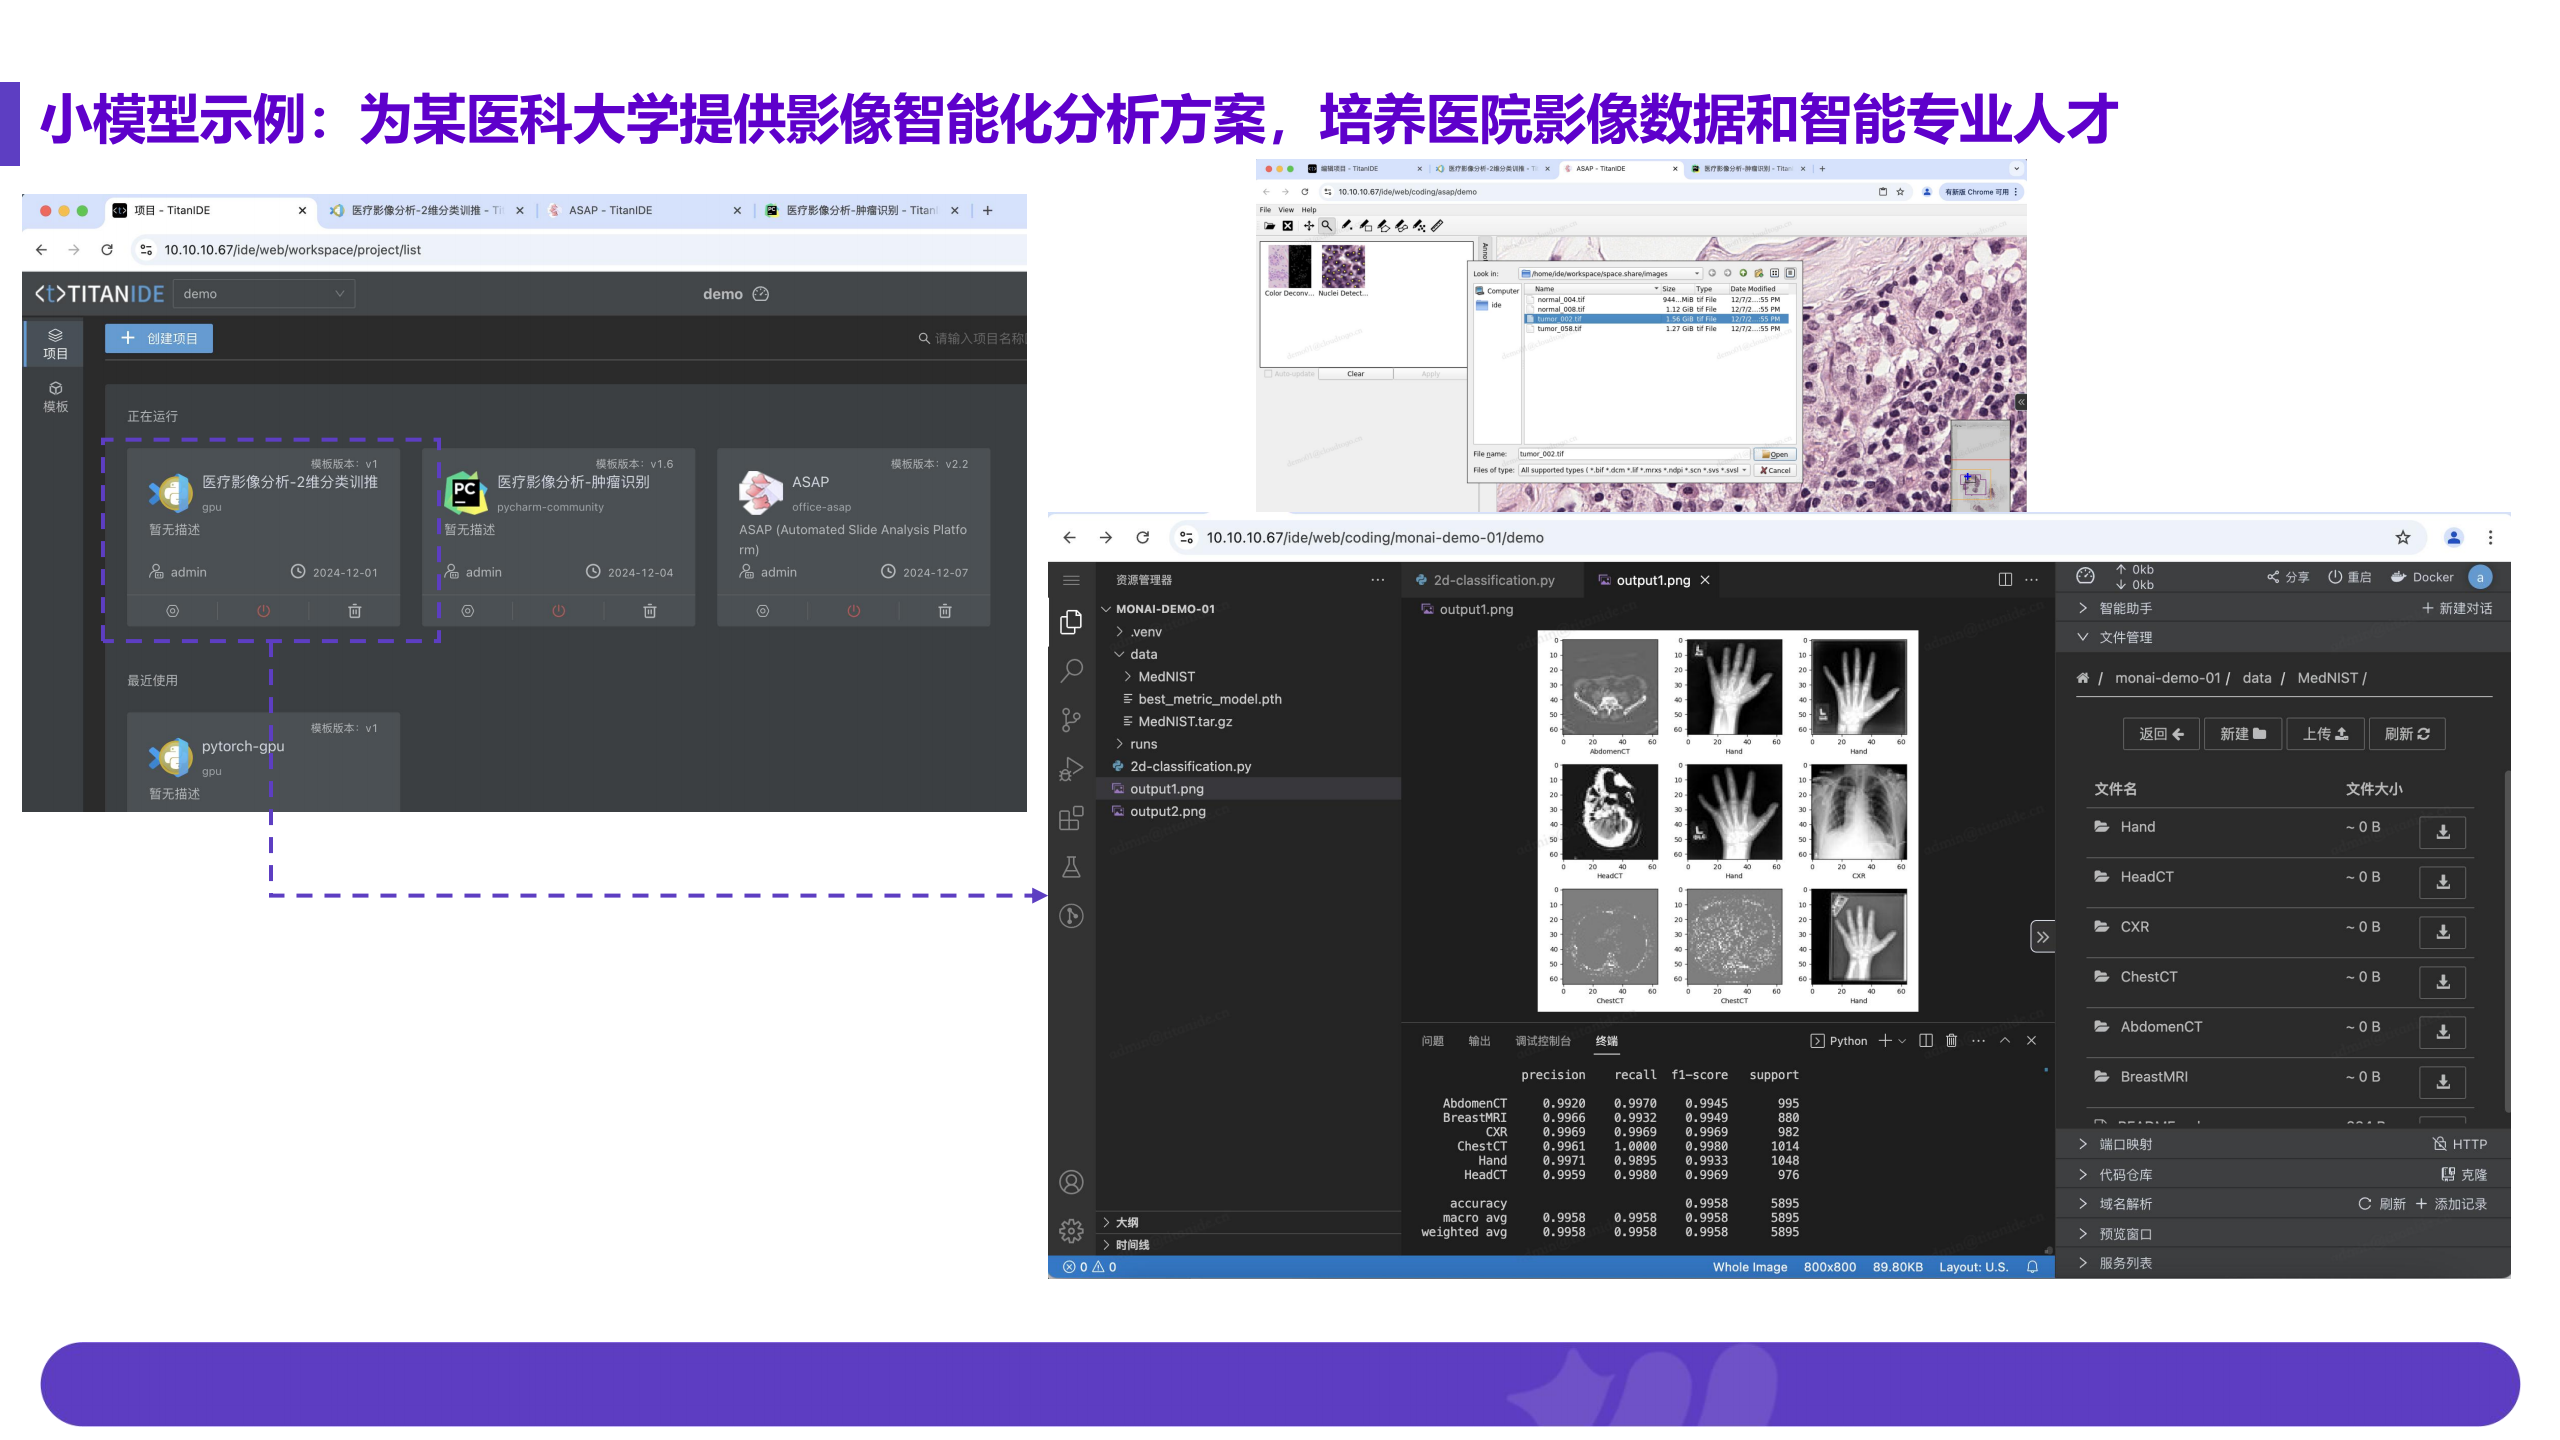2560x1440 pixels.
Task: Open the settings gear in activity bar
Action: [x=1071, y=1230]
